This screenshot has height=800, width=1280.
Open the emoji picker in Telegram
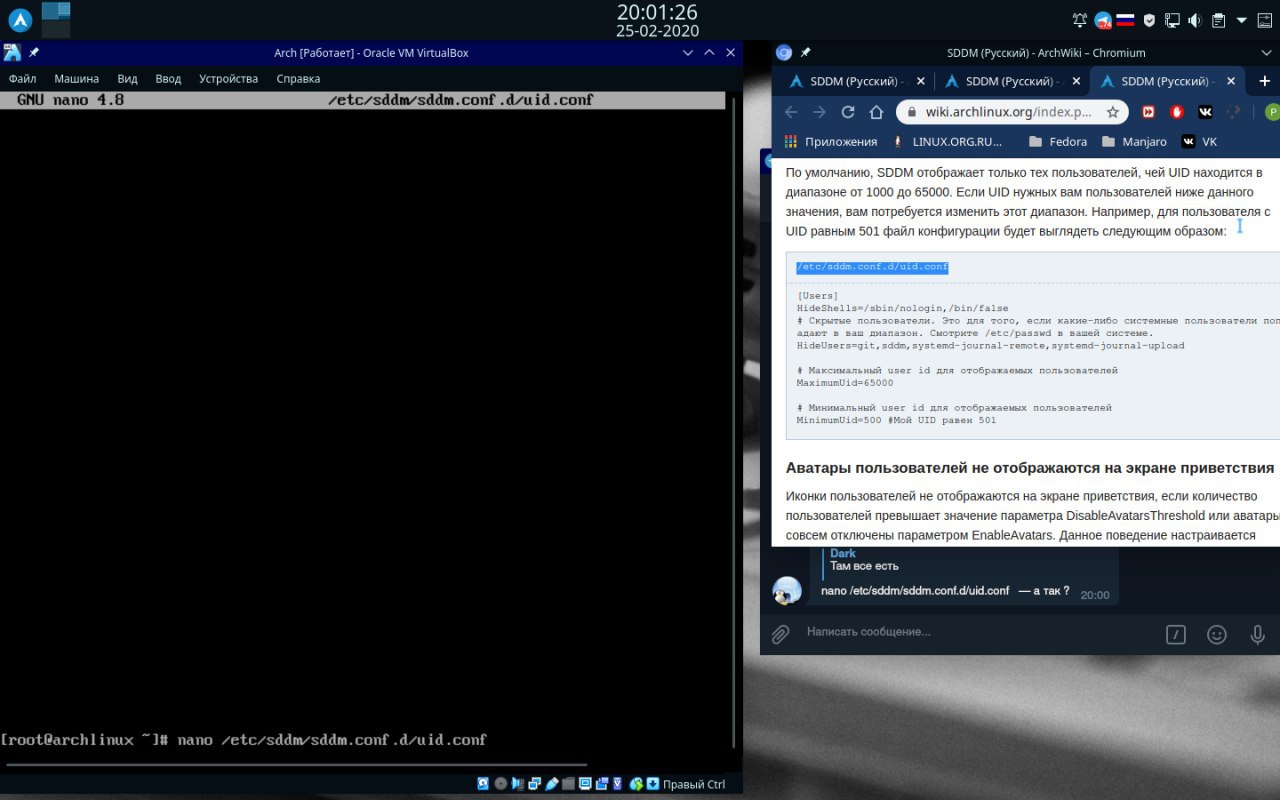tap(1217, 634)
